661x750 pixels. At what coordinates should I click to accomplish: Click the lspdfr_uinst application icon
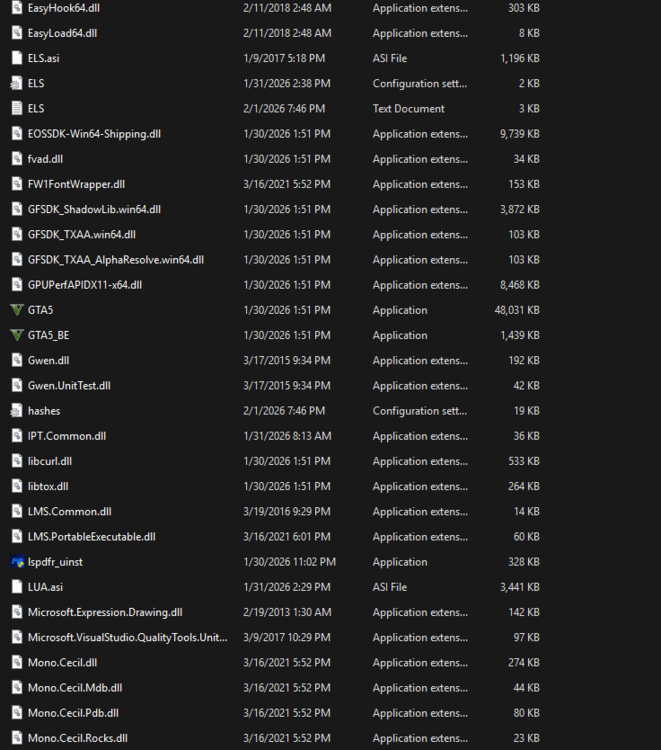17,562
